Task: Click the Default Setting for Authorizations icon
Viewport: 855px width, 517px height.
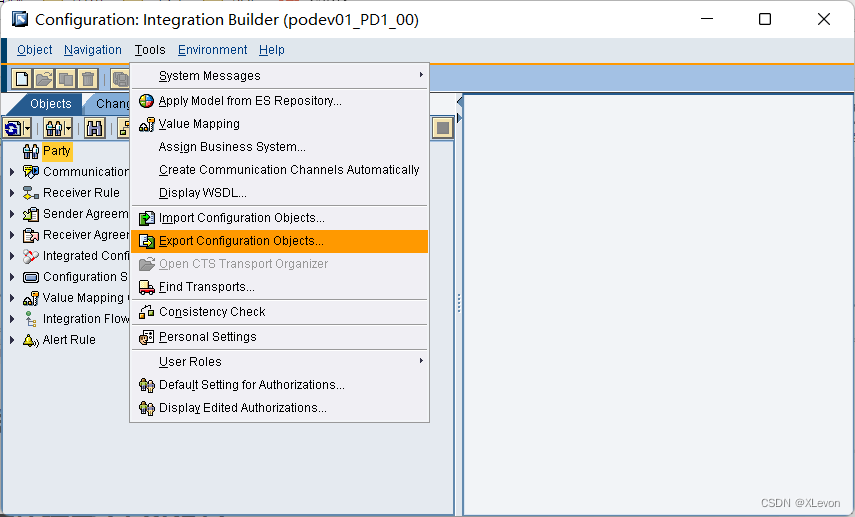Action: click(146, 386)
